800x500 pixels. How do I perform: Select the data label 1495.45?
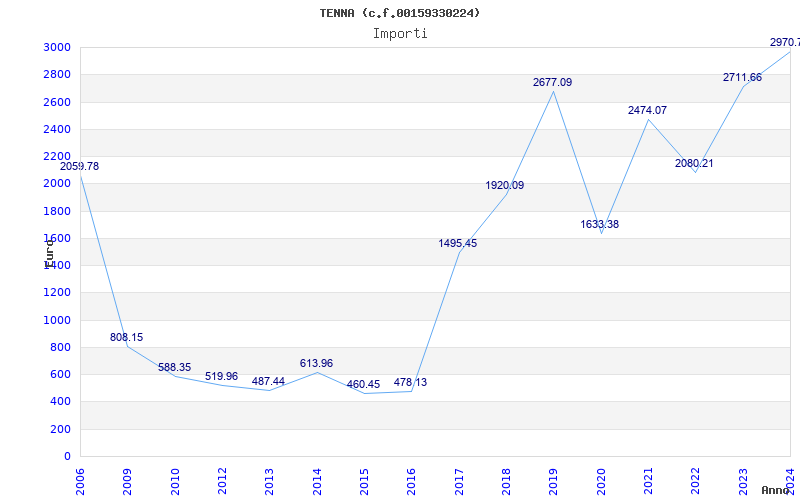pos(458,243)
